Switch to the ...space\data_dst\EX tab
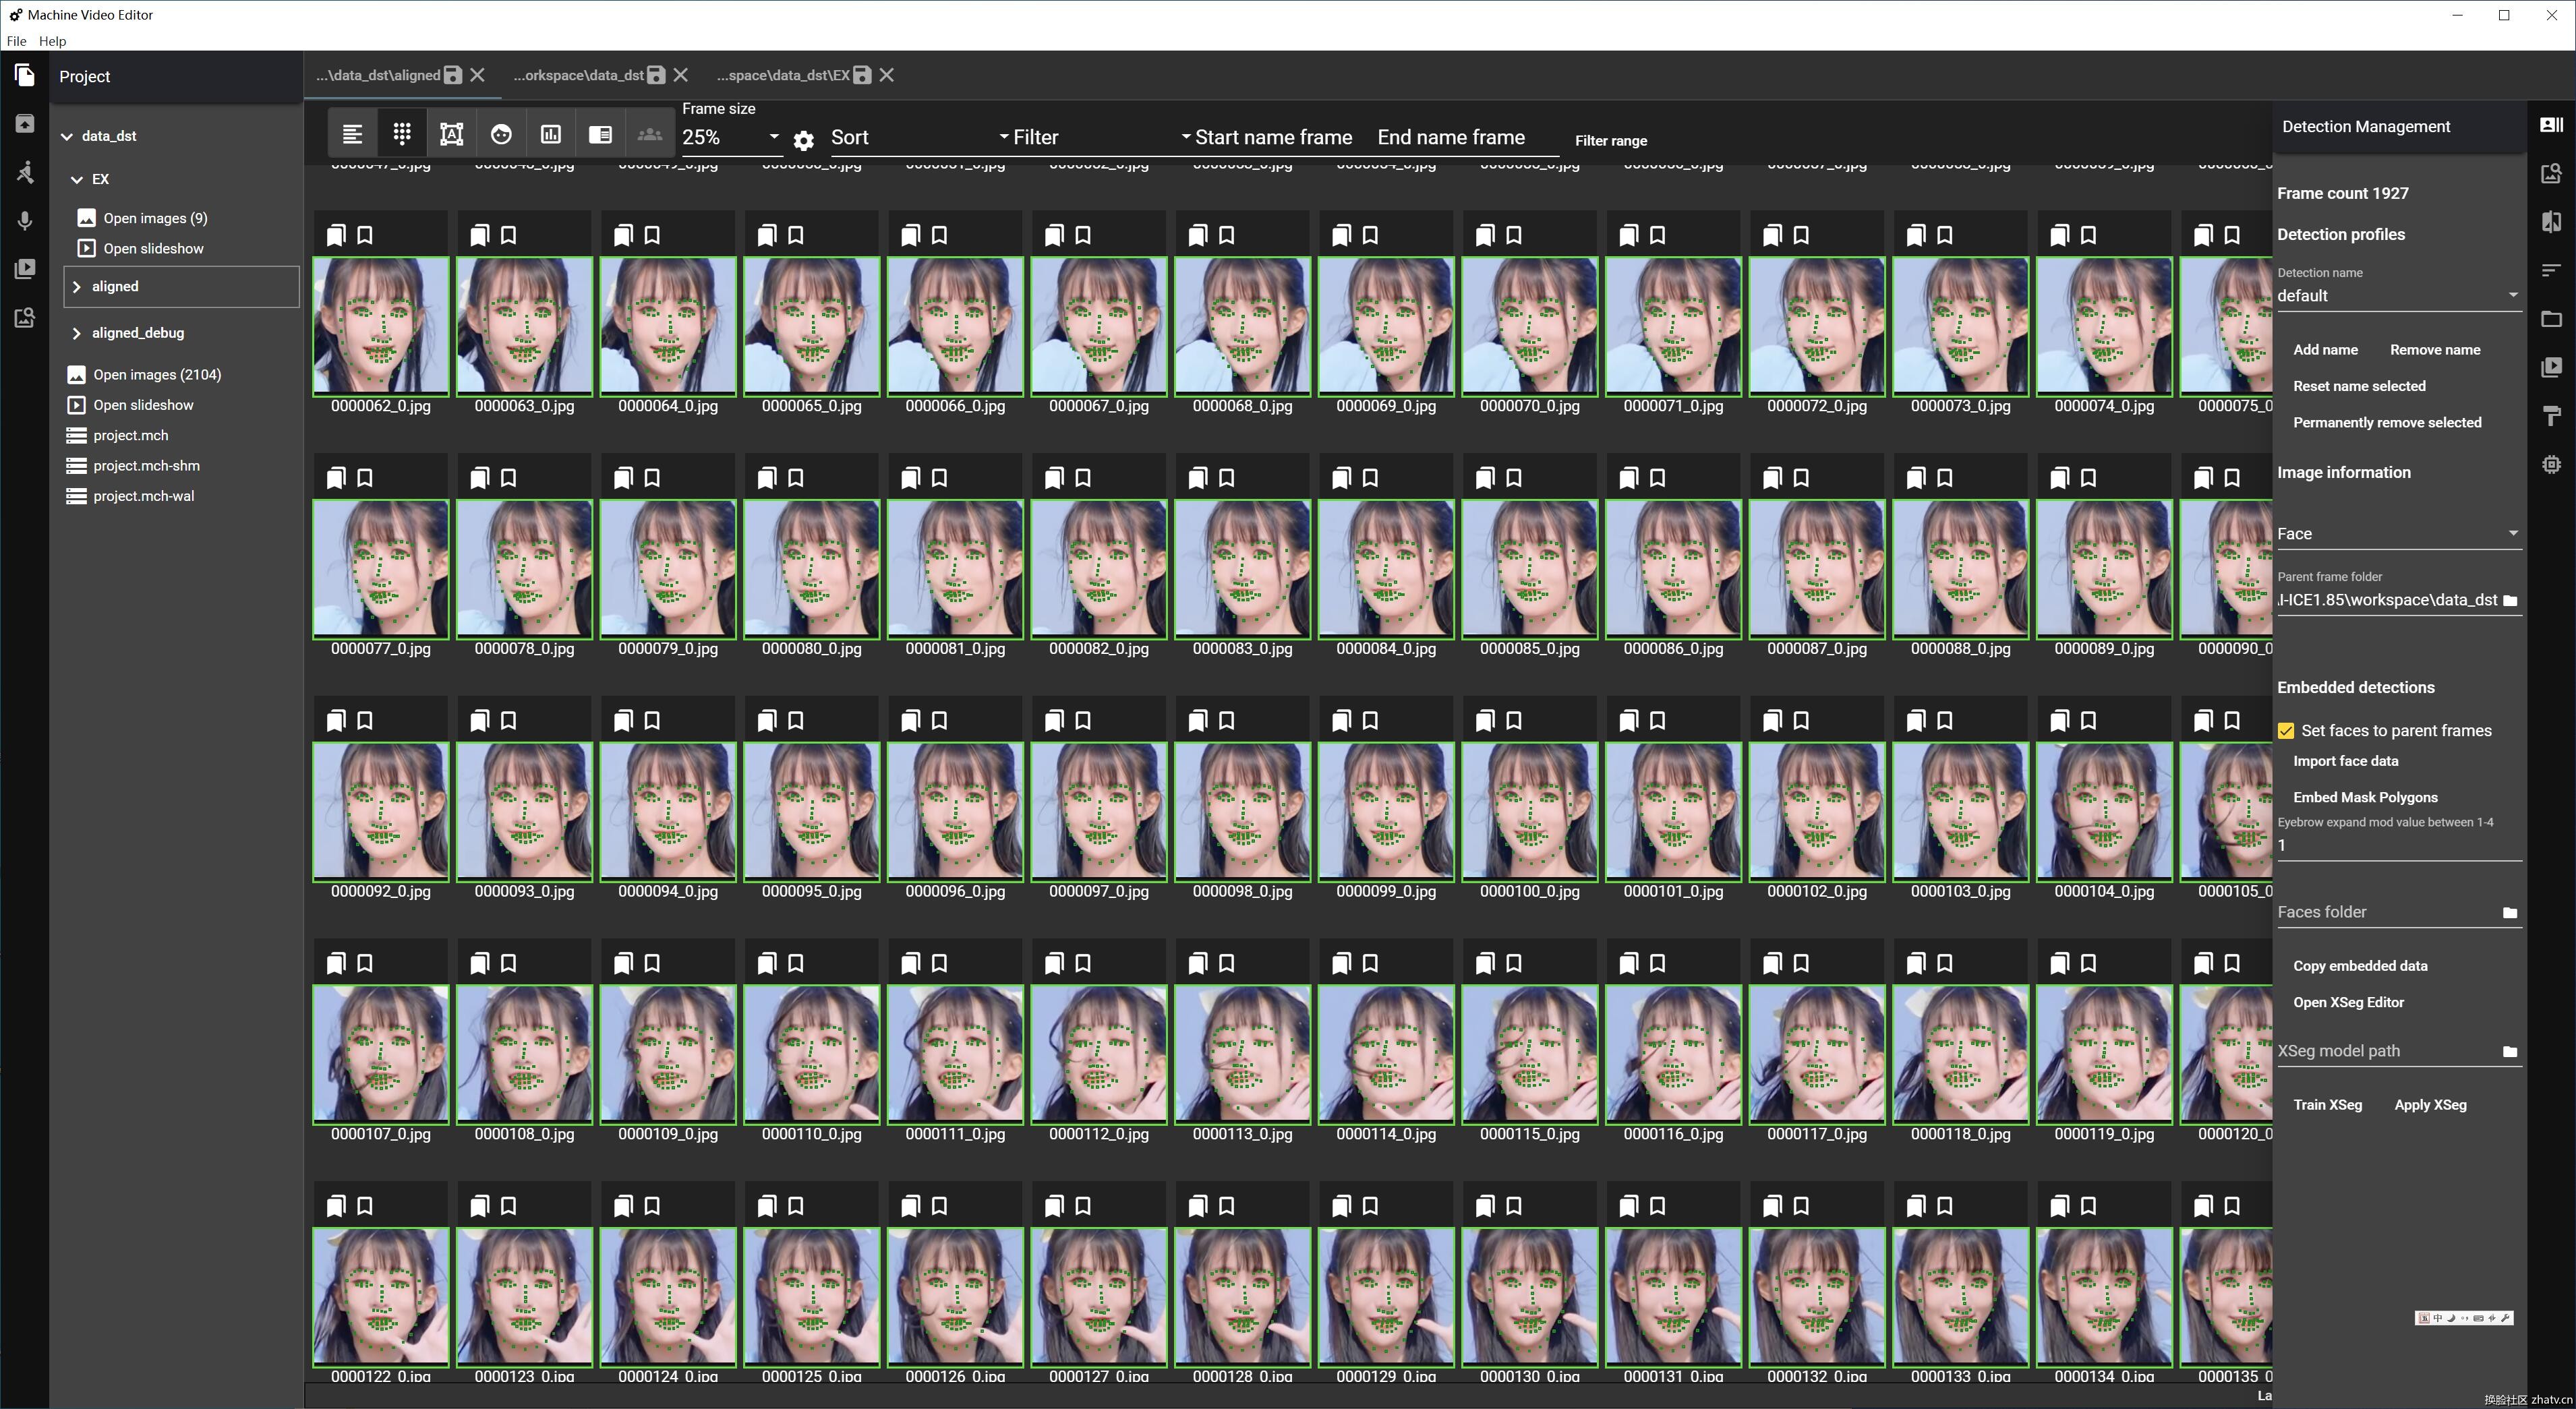 pyautogui.click(x=783, y=75)
